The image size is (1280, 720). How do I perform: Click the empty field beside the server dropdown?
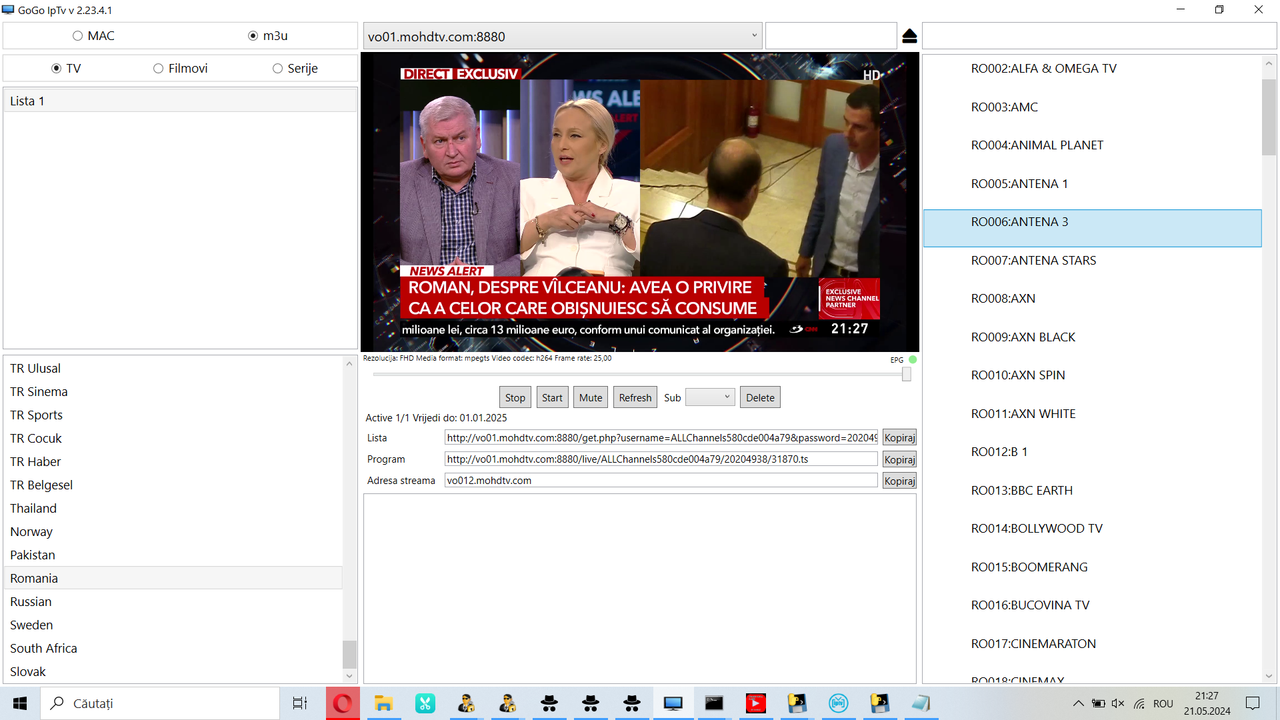tap(831, 36)
